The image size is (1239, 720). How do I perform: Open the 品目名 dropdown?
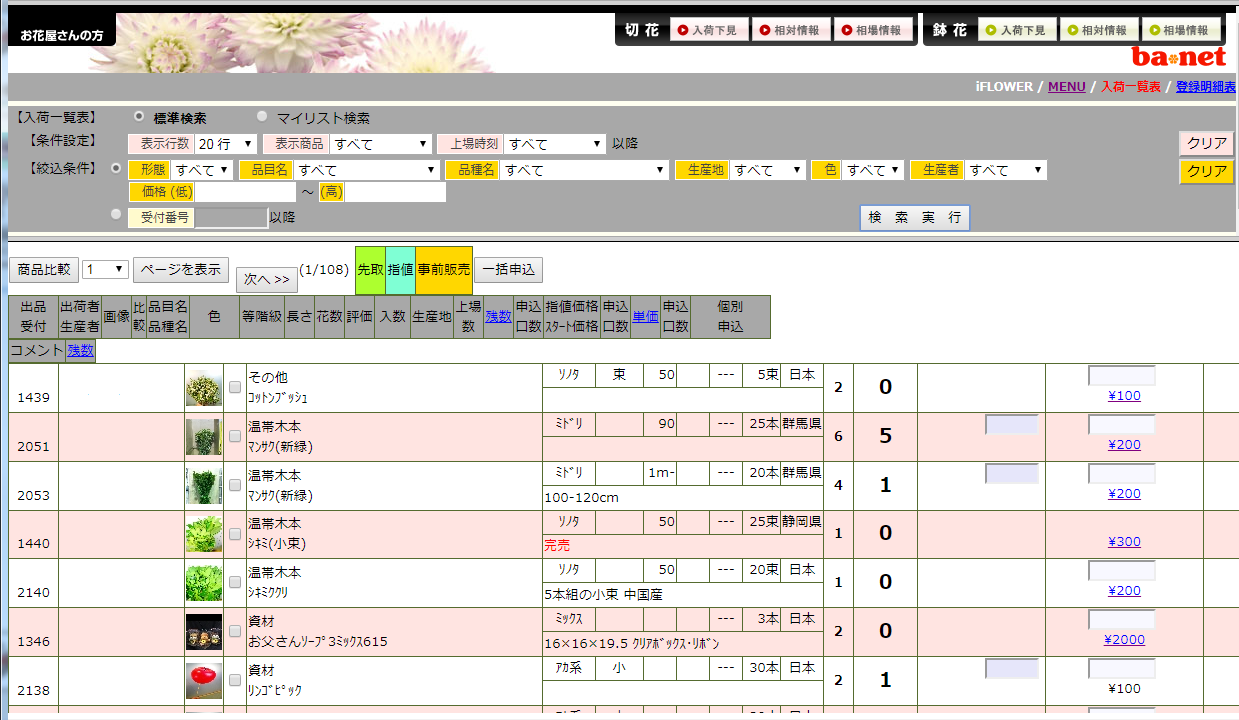(x=367, y=170)
